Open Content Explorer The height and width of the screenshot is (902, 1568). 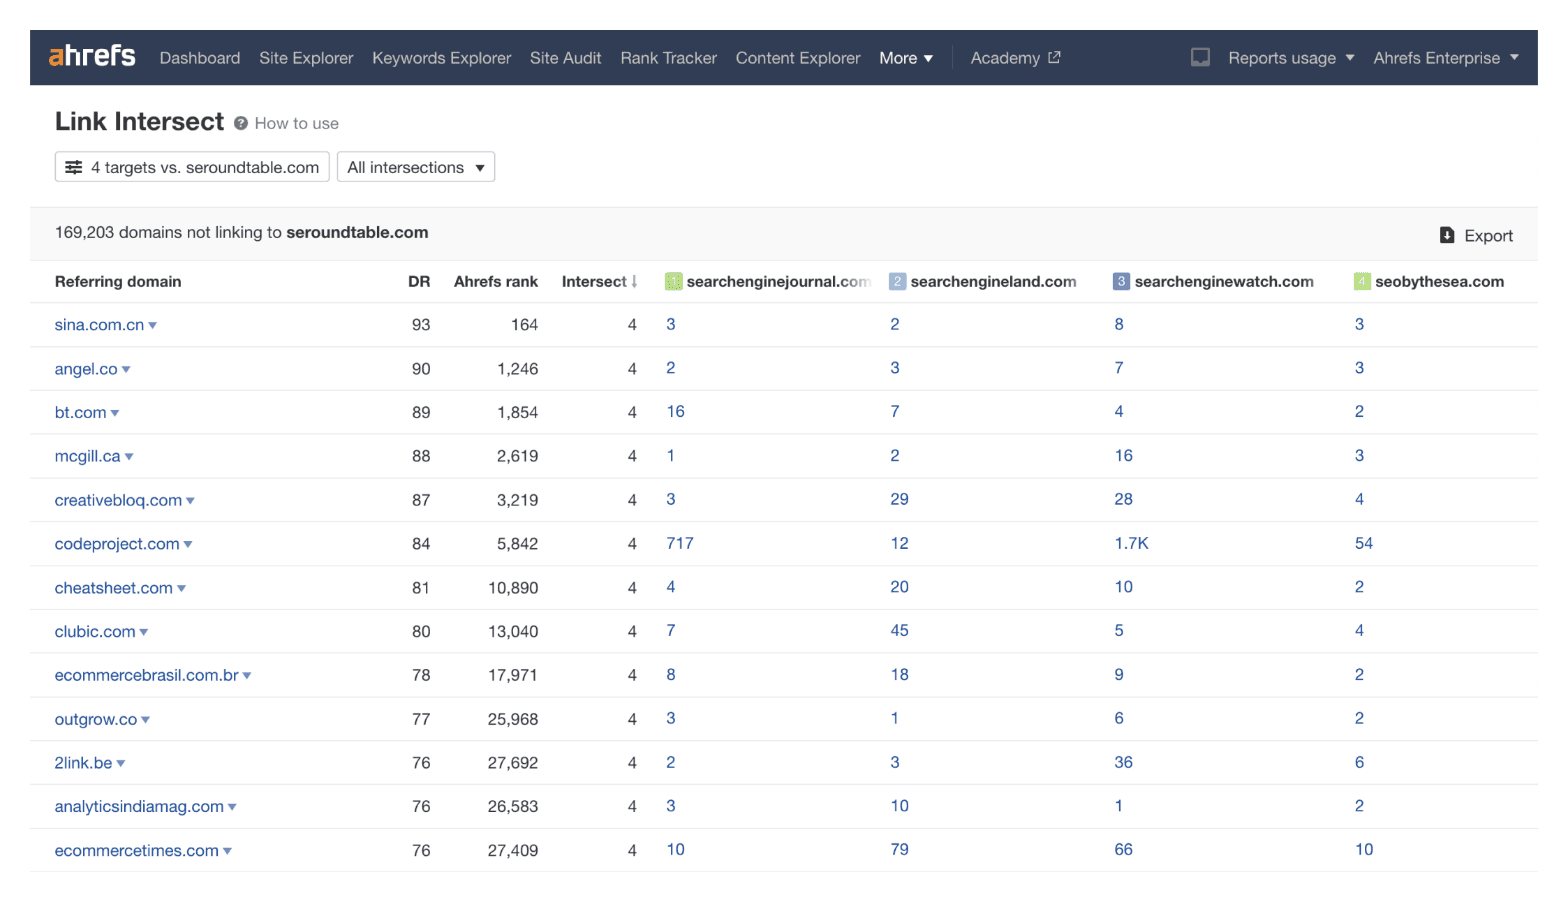click(x=798, y=58)
